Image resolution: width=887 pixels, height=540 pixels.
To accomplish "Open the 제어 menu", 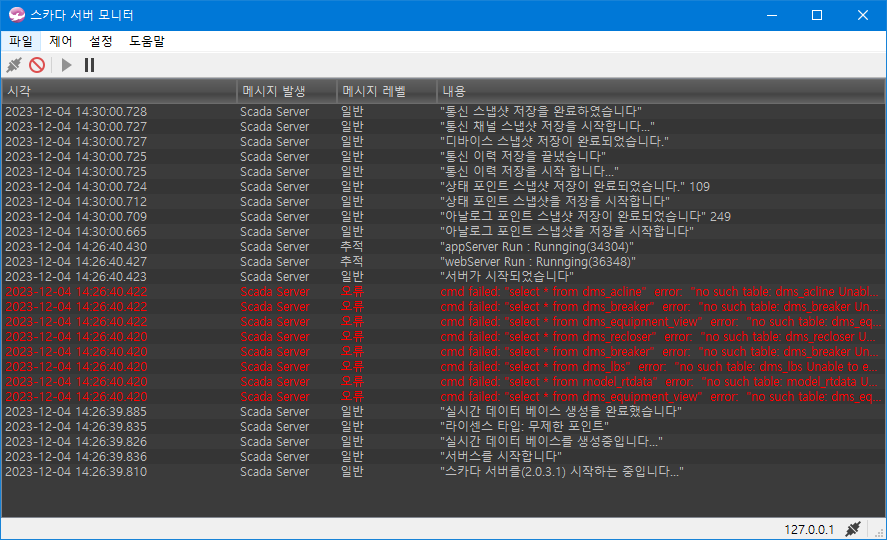I will click(61, 41).
